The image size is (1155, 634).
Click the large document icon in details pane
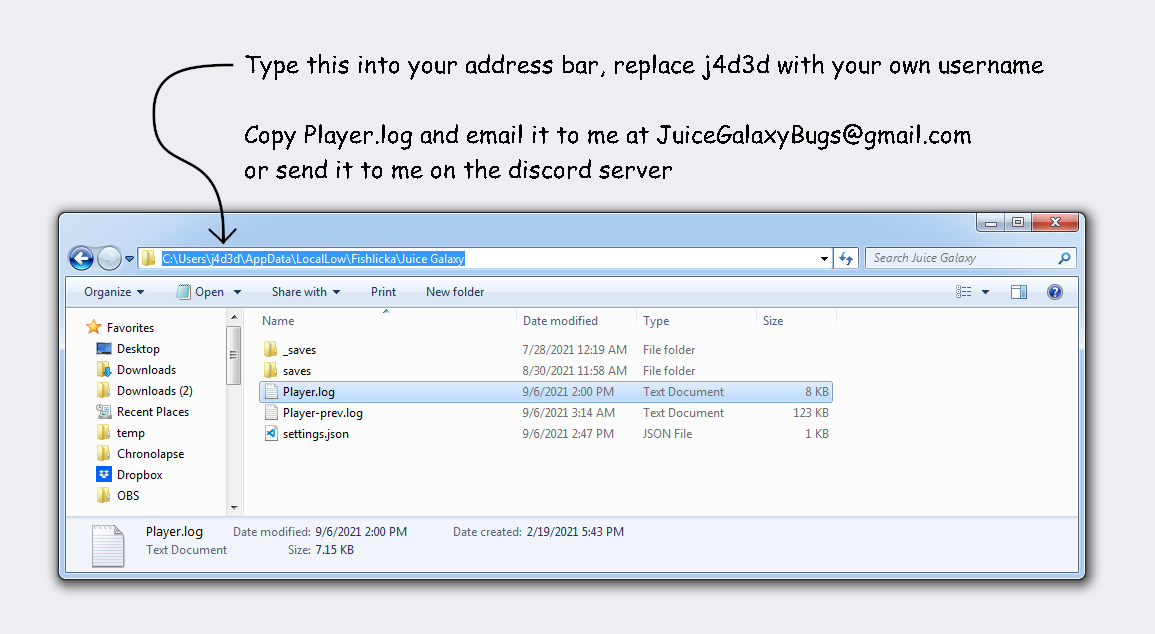click(108, 546)
